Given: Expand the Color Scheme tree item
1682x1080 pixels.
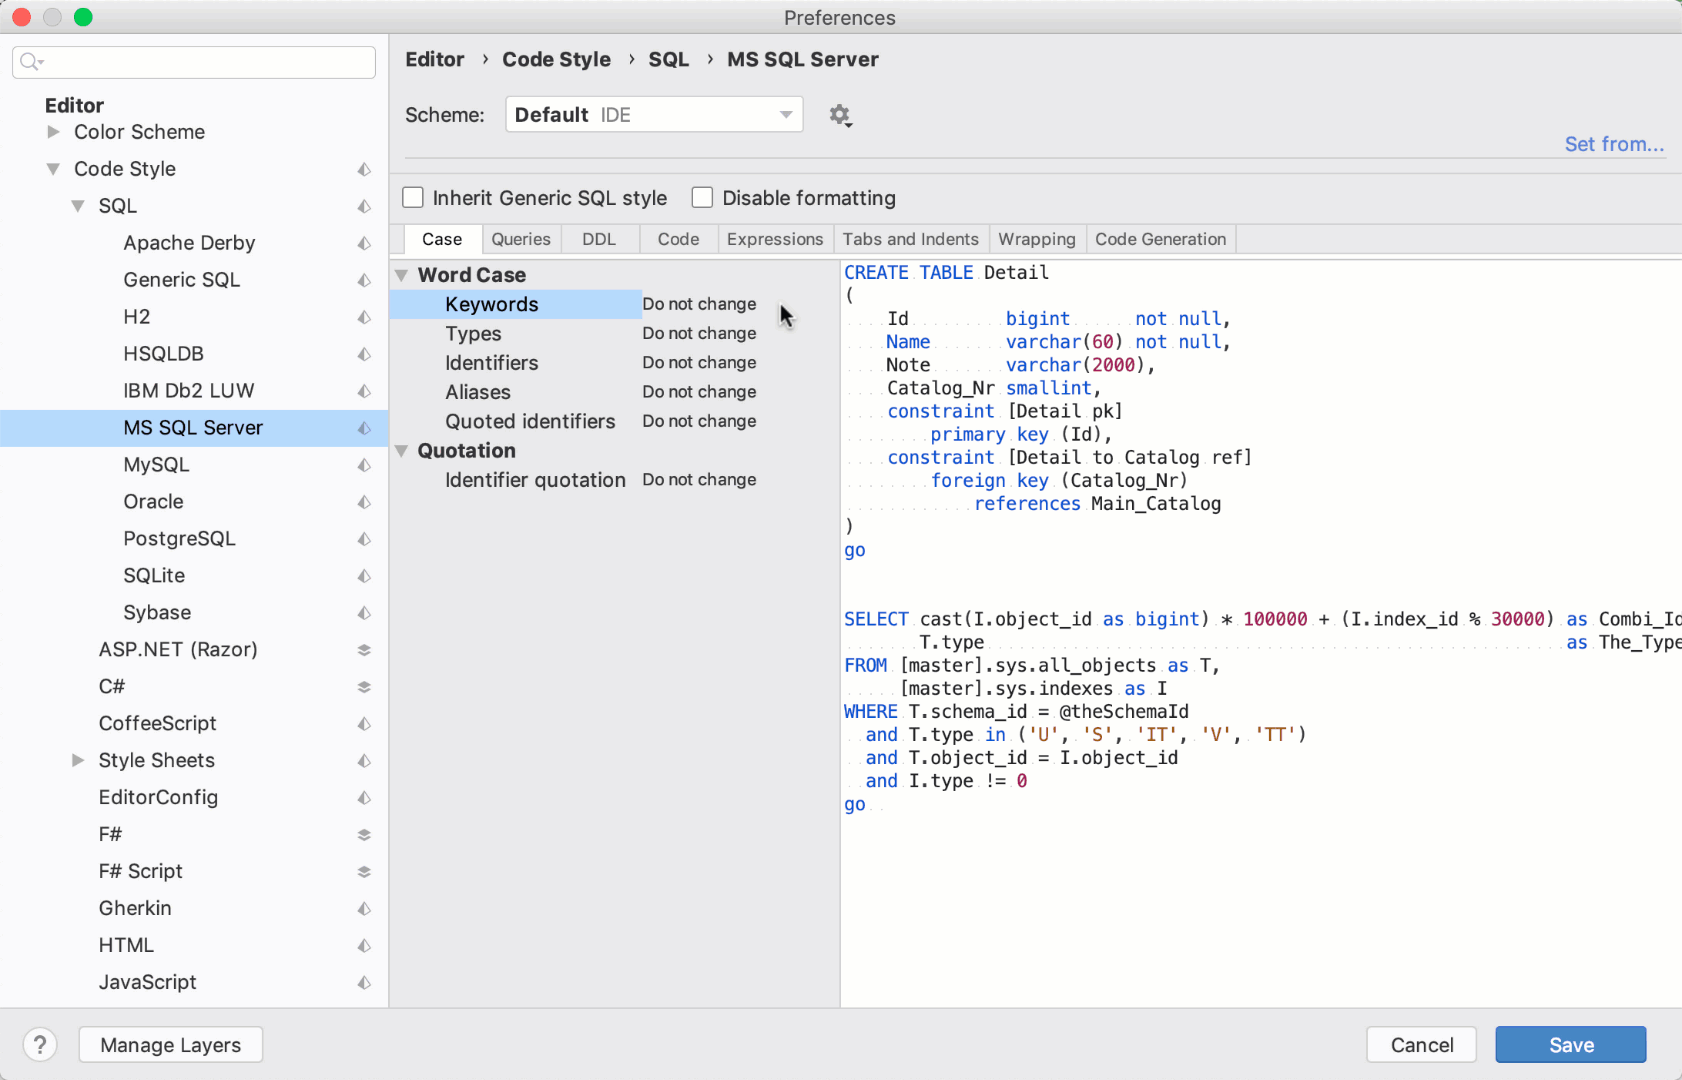Looking at the screenshot, I should (53, 132).
